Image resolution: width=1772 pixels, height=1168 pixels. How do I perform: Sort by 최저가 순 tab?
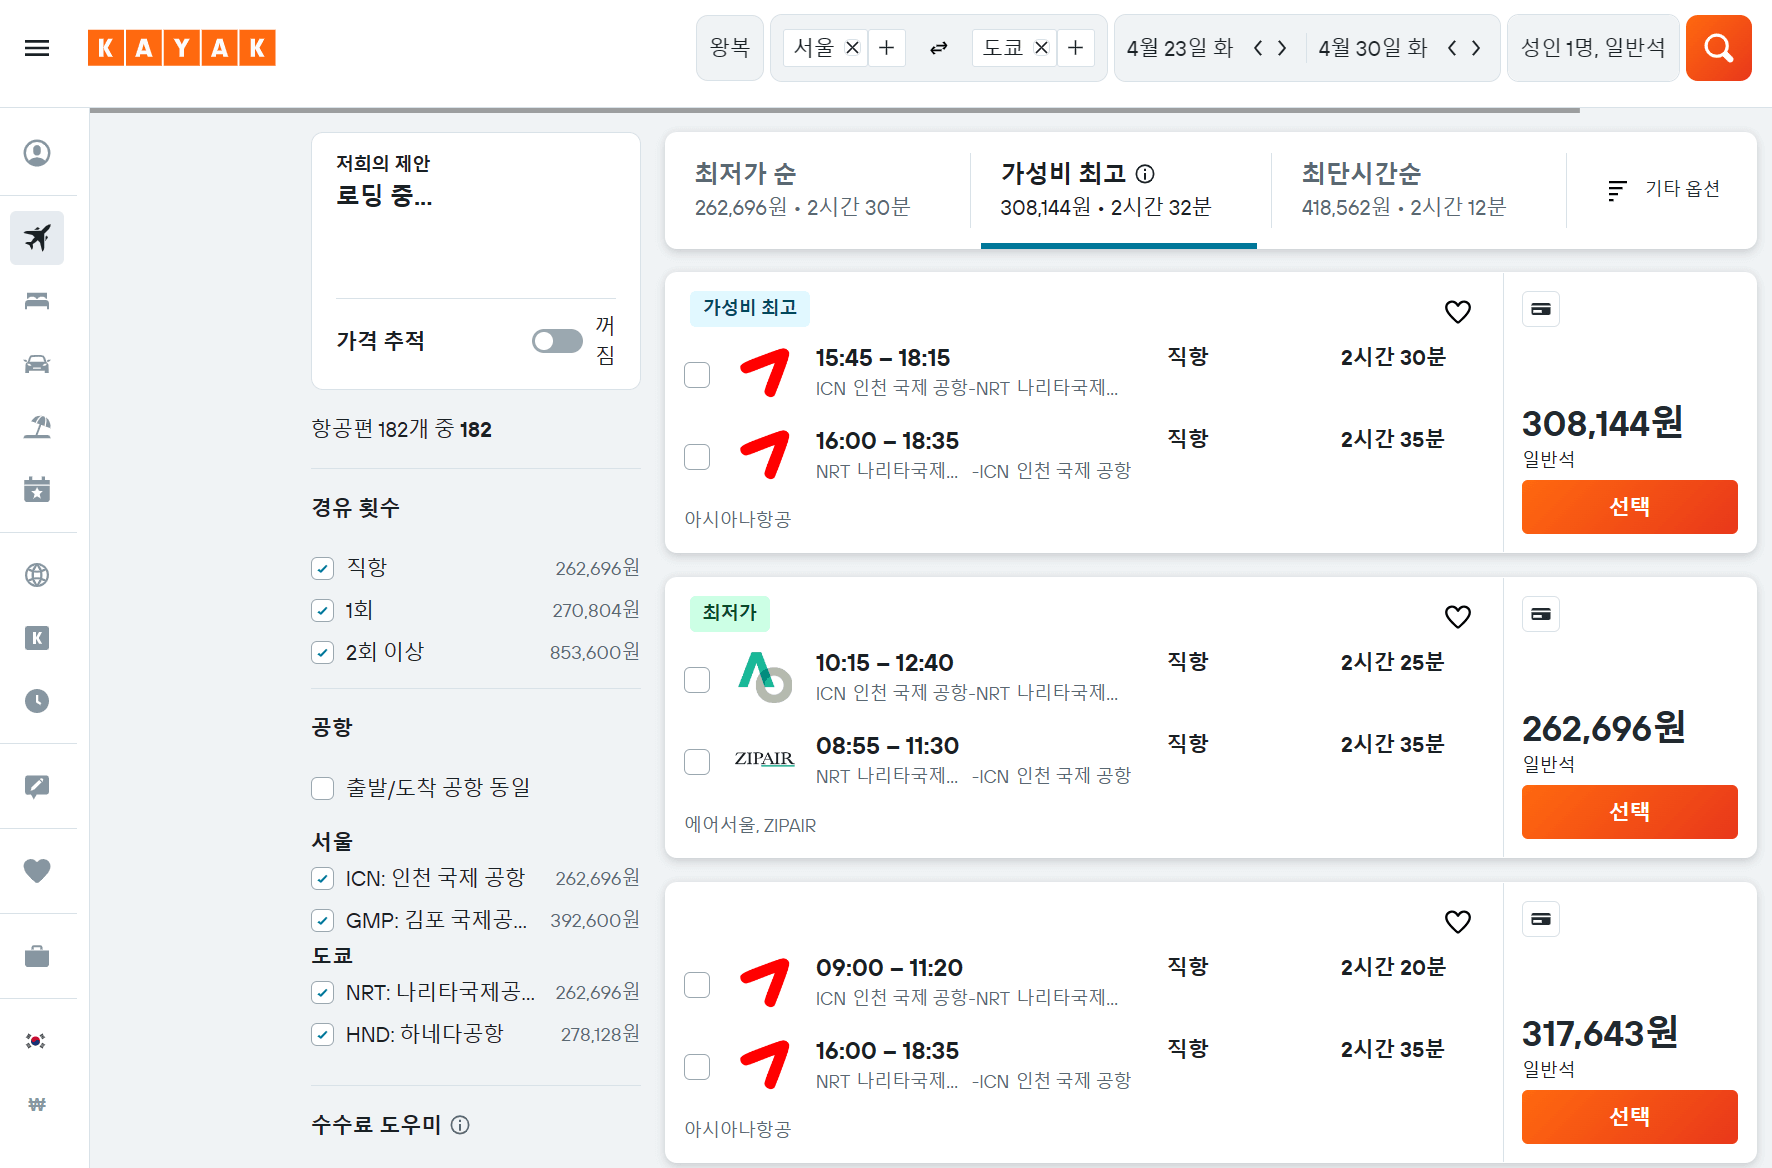pos(817,190)
